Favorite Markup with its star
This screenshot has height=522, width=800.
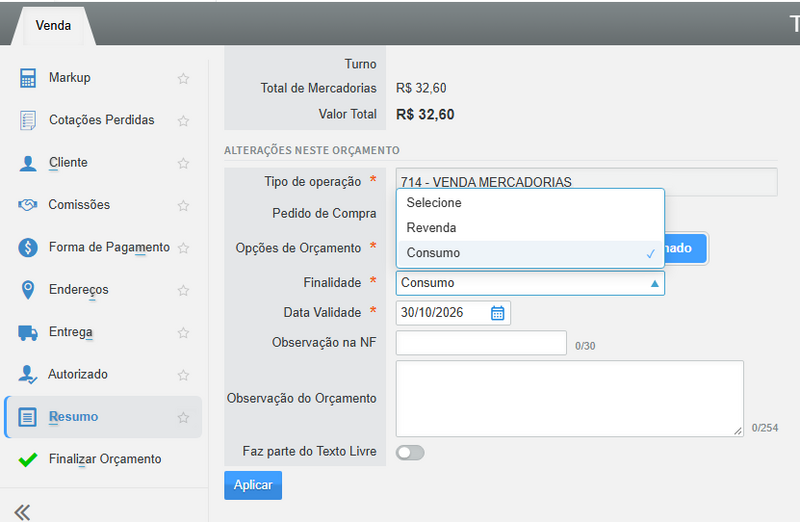point(183,79)
